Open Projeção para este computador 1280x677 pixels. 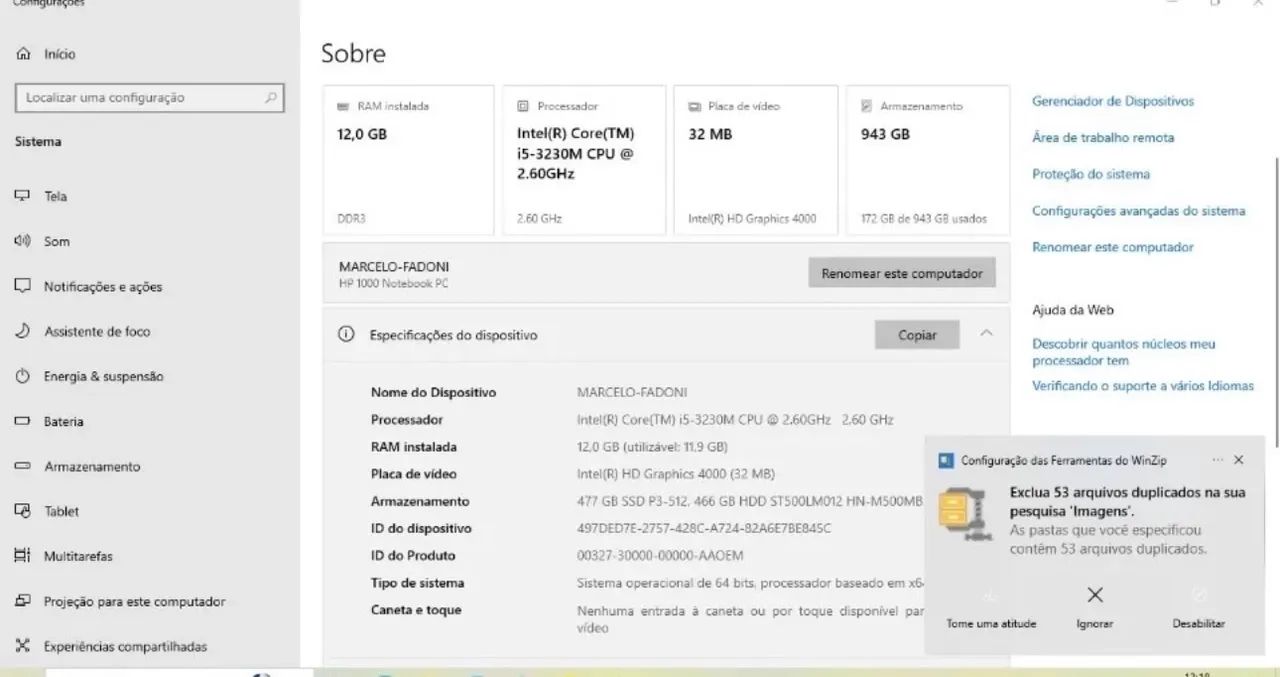point(120,601)
